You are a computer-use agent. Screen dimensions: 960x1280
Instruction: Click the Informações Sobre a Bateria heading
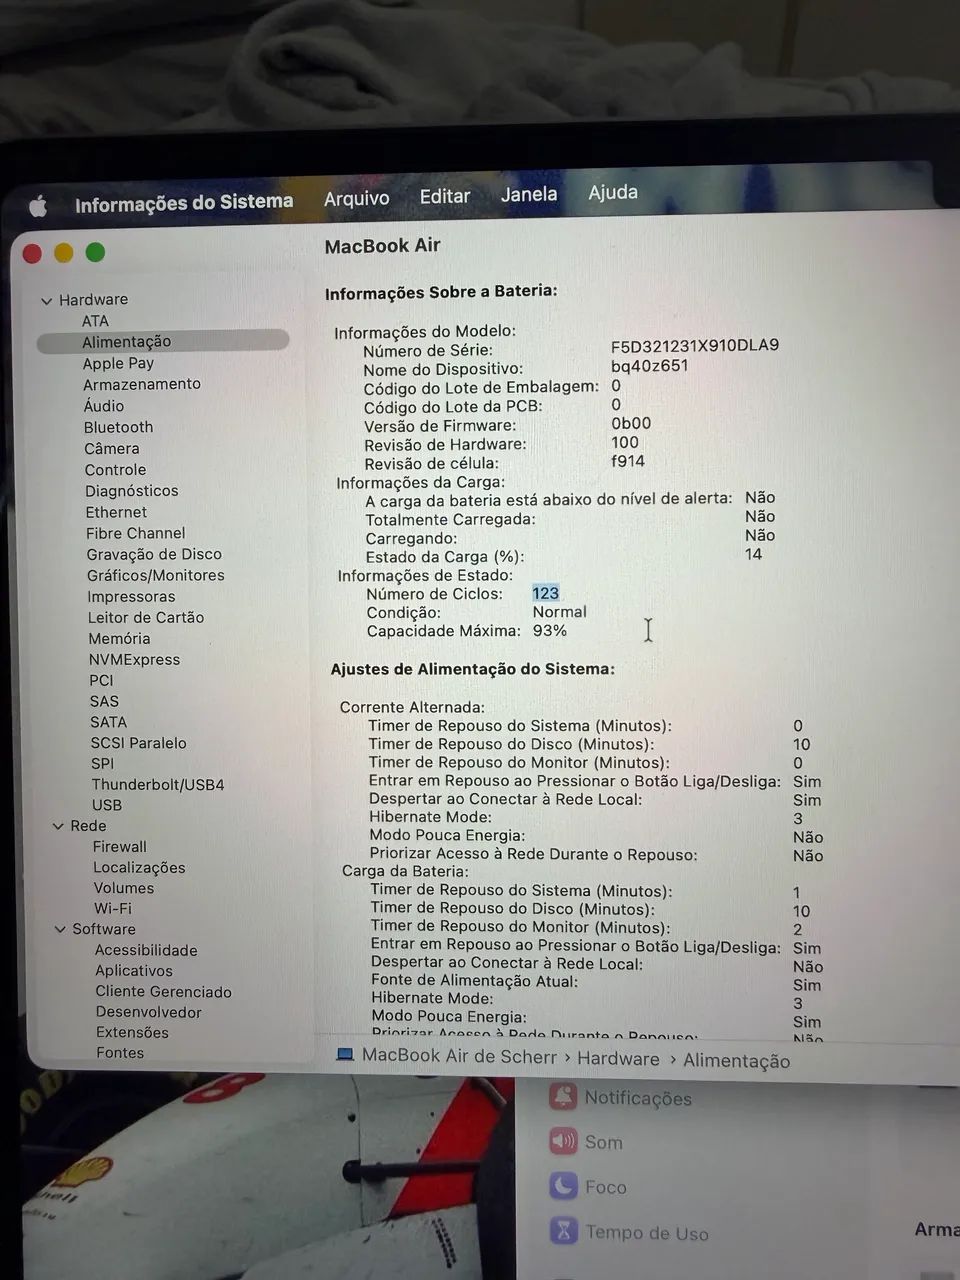click(441, 292)
